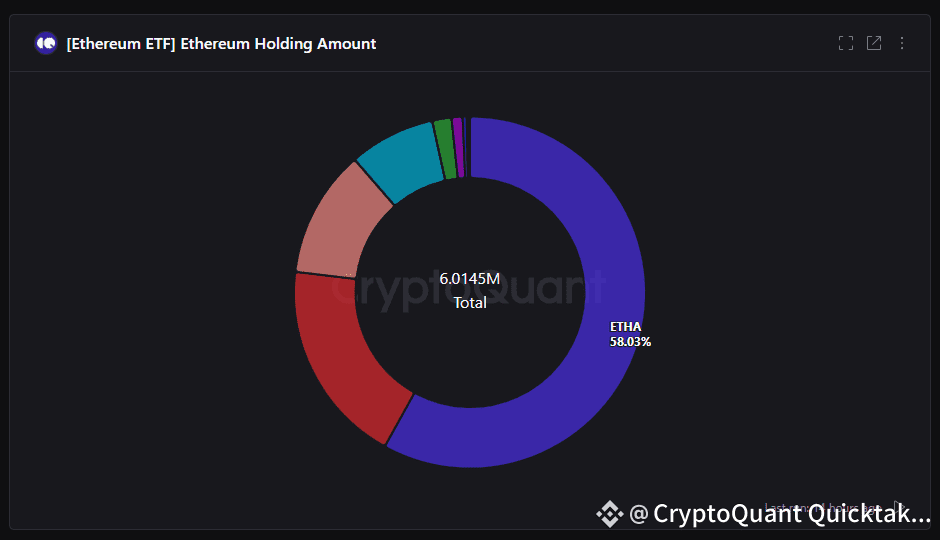Click the word Total in donut center
The height and width of the screenshot is (540, 940).
(x=470, y=302)
